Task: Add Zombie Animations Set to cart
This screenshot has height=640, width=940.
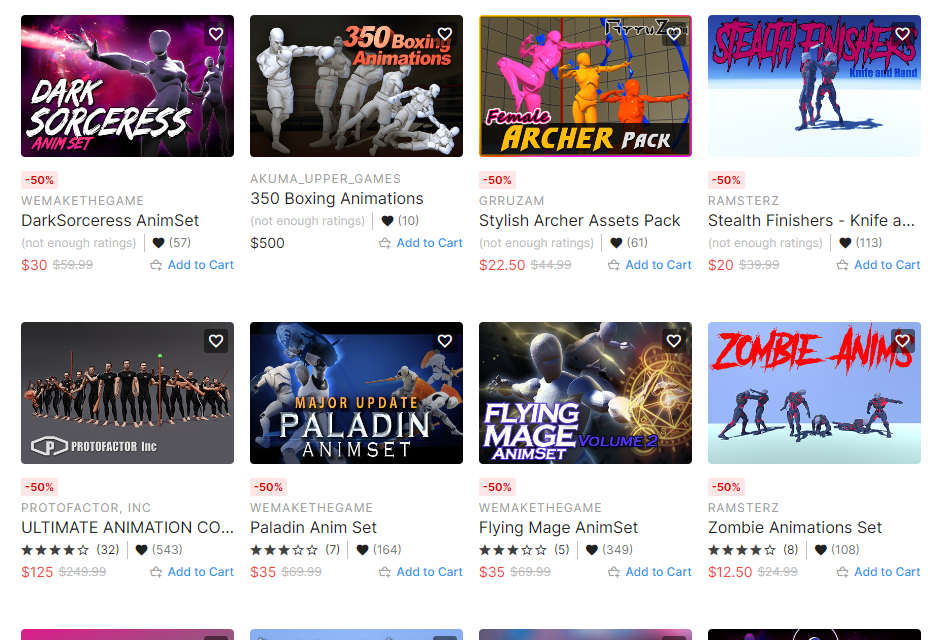Action: tap(878, 572)
